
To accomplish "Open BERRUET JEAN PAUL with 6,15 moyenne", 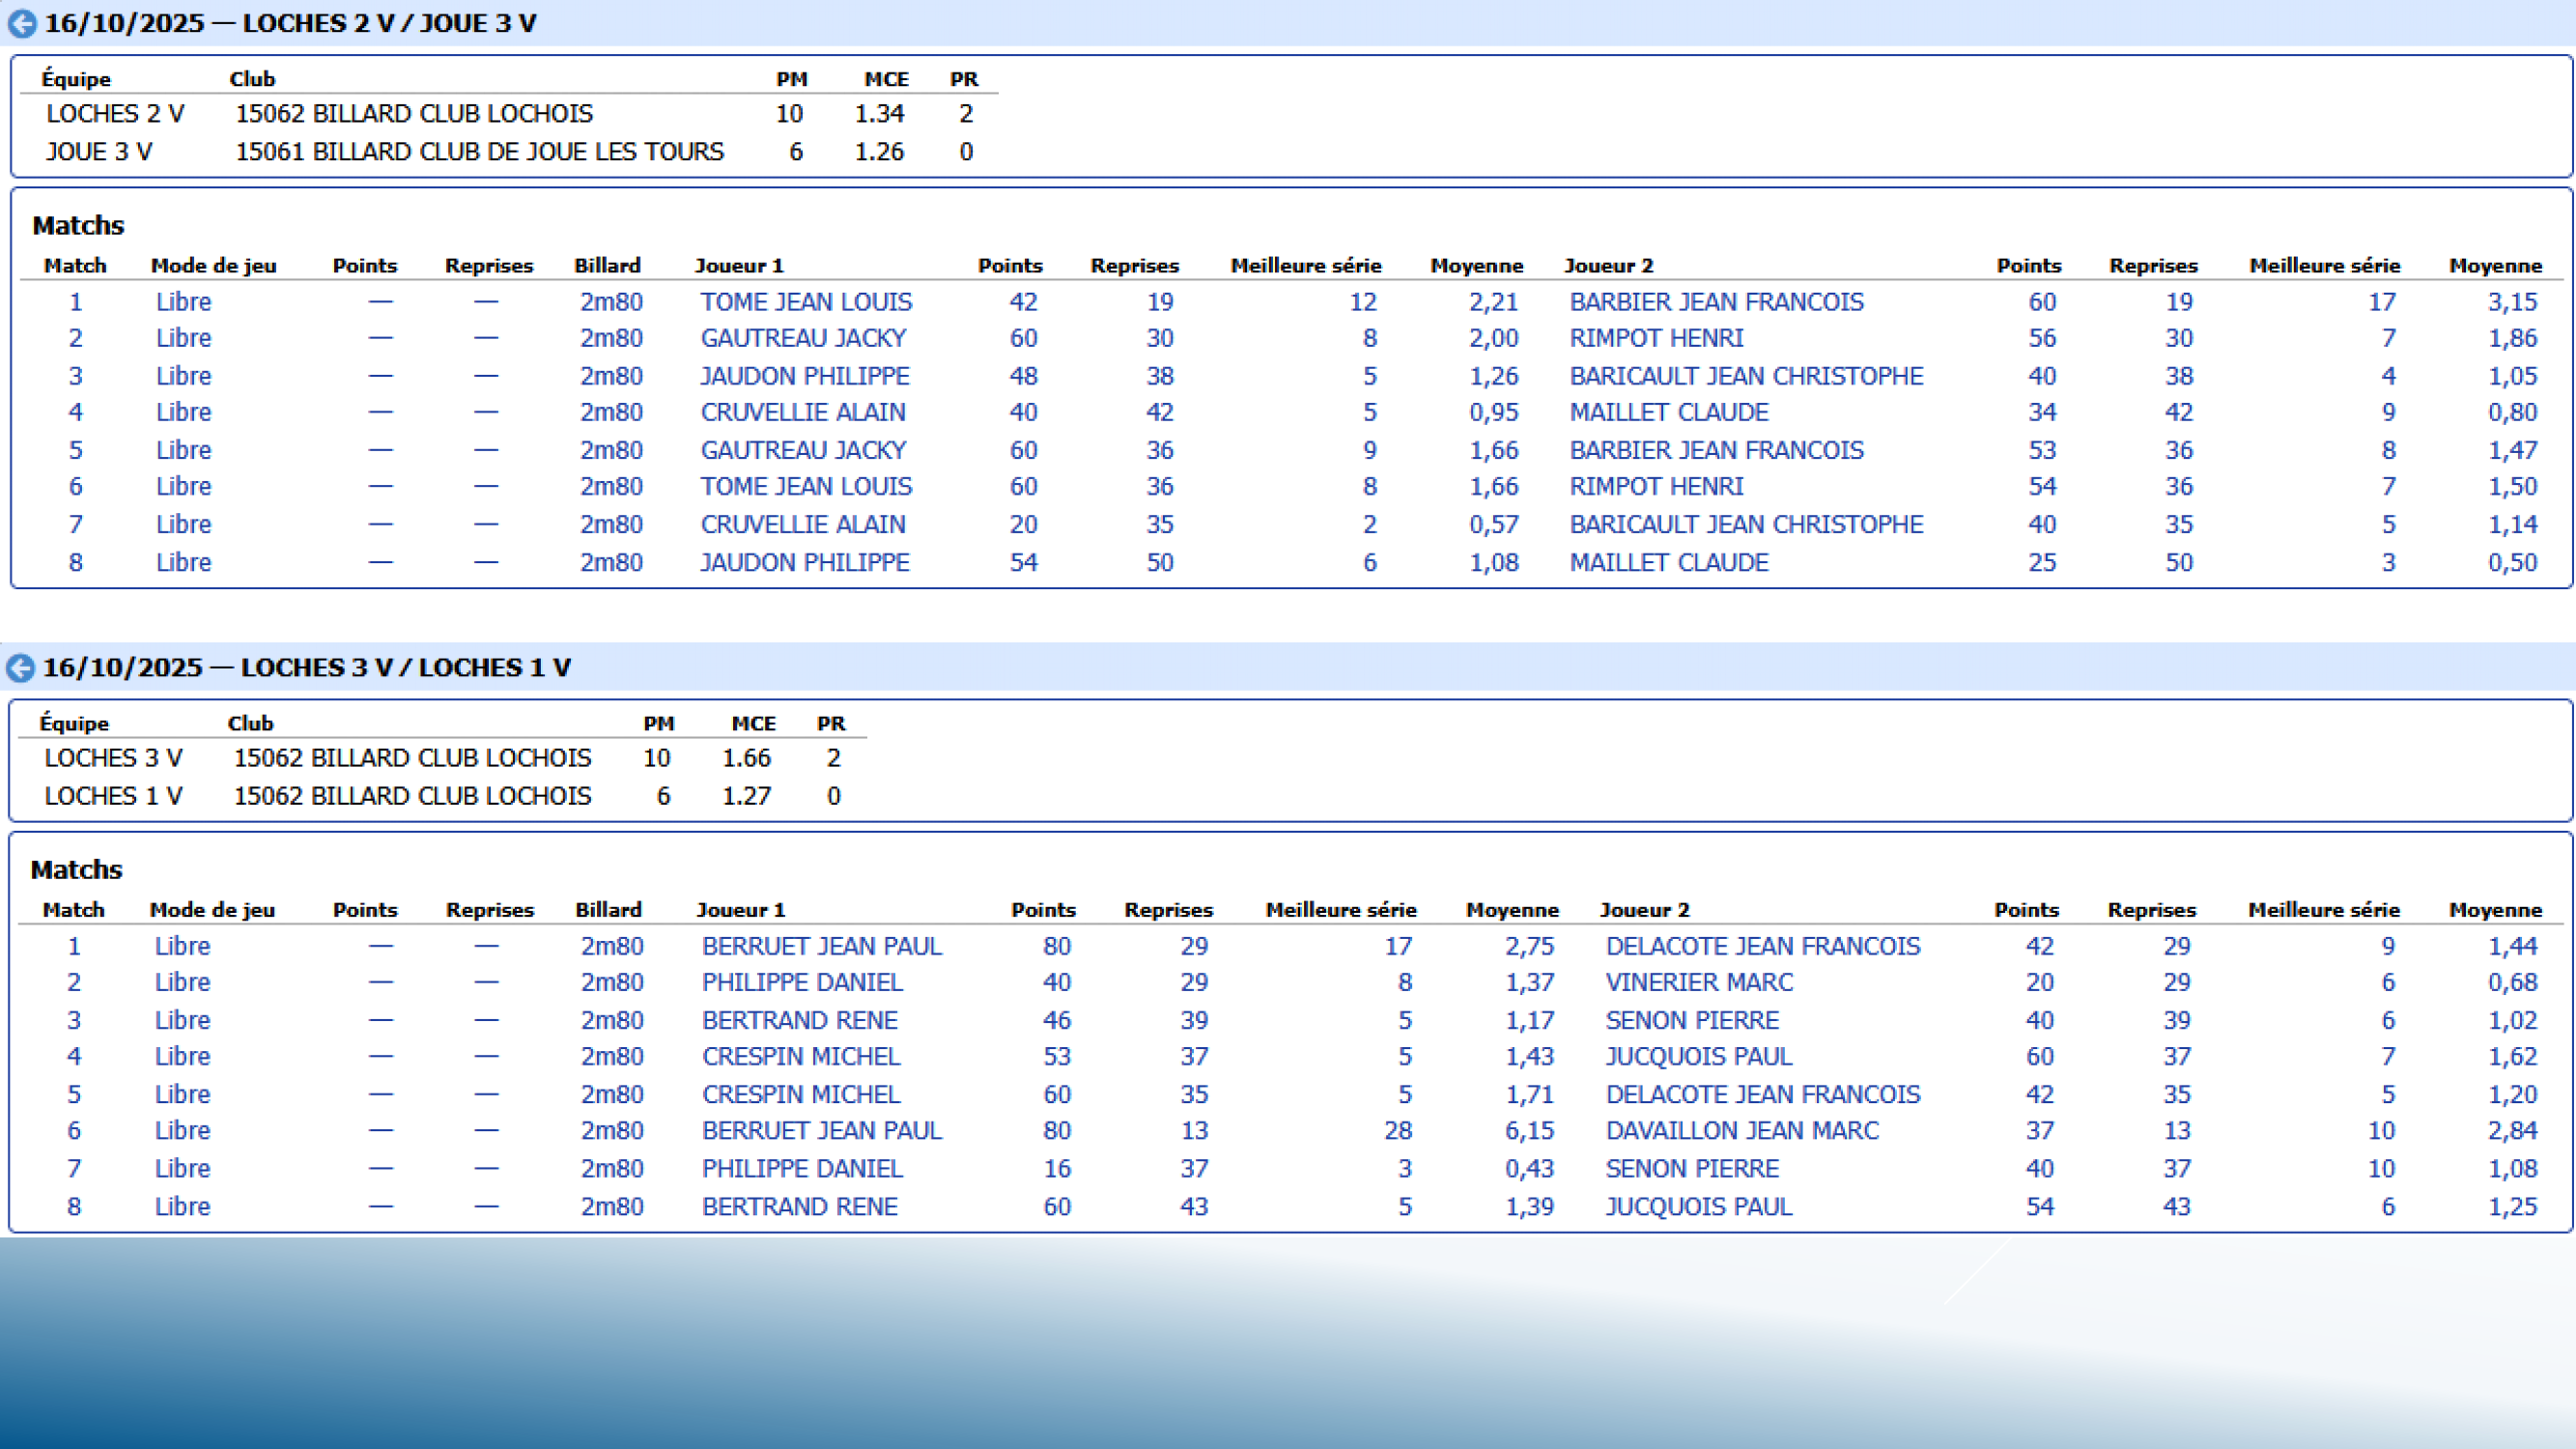I will pyautogui.click(x=821, y=1131).
